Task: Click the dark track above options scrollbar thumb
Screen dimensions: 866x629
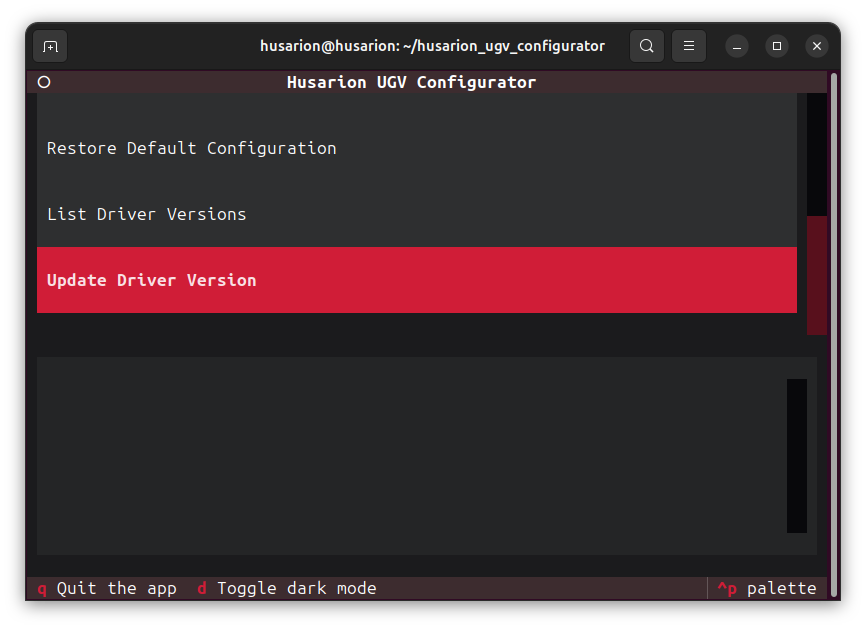Action: click(x=816, y=155)
